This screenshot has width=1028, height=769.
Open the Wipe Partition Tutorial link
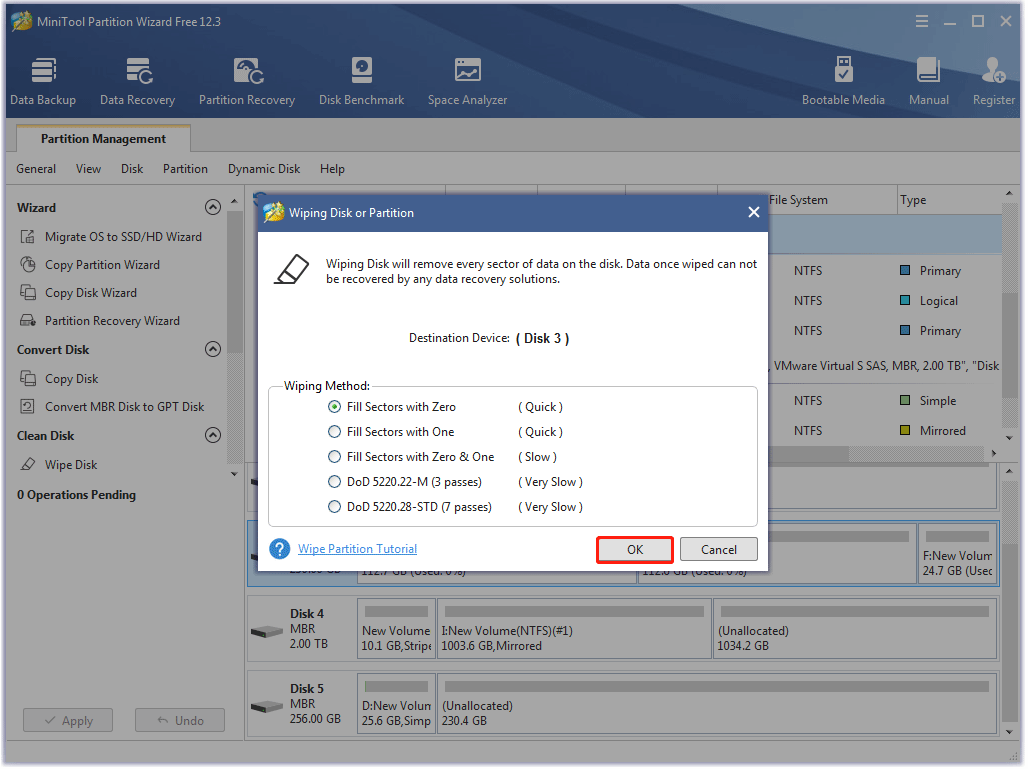[357, 548]
